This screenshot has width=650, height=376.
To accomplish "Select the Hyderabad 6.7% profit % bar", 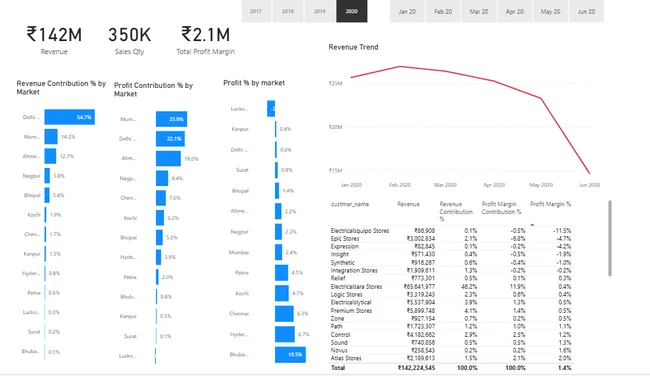I will [x=285, y=334].
